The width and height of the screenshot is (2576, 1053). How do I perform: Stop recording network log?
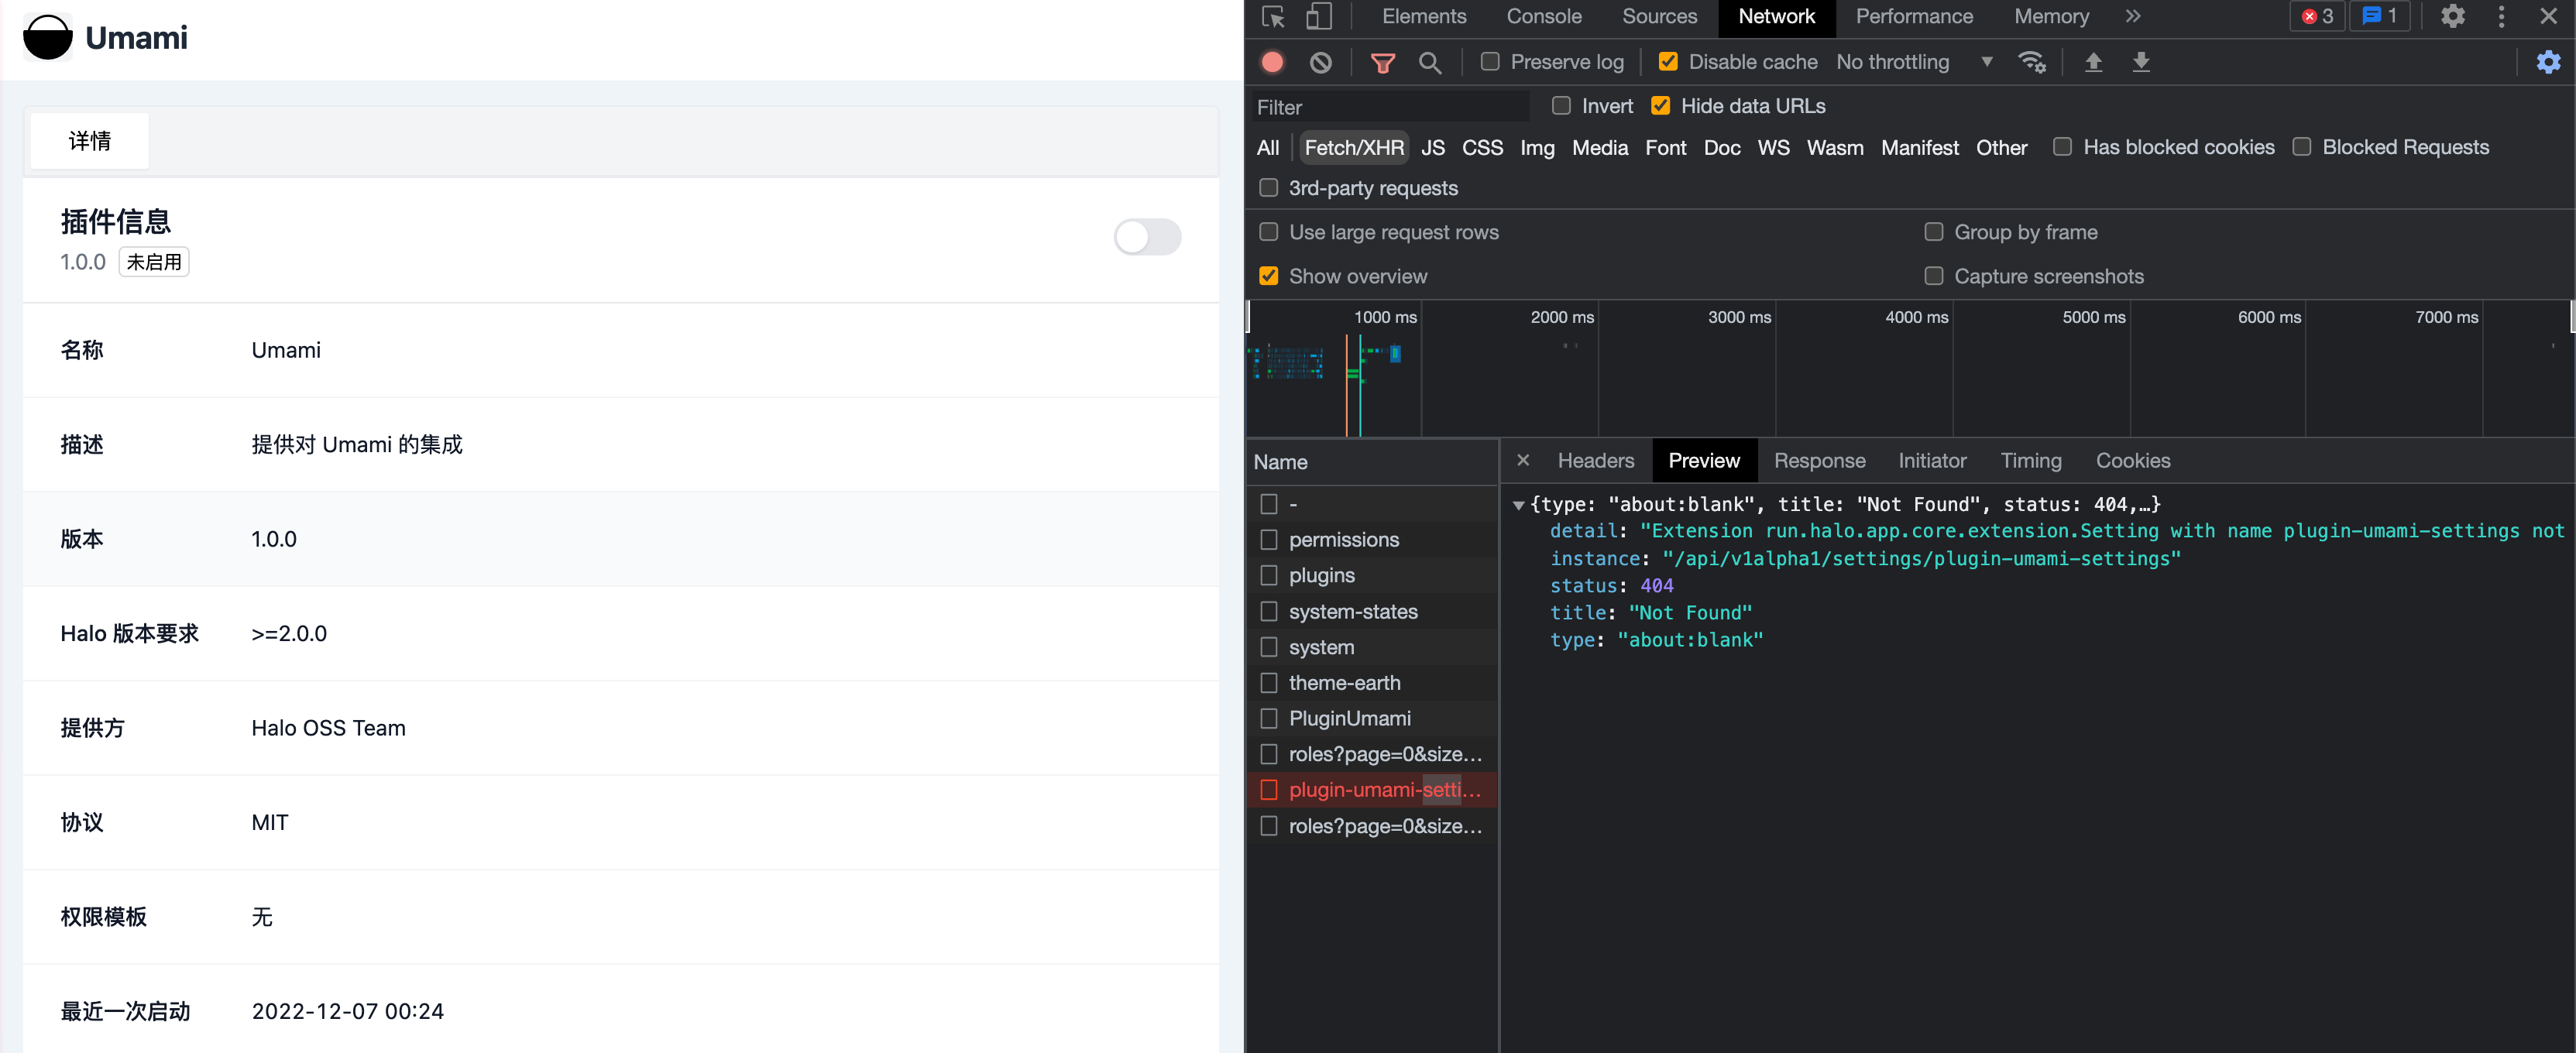(1272, 62)
